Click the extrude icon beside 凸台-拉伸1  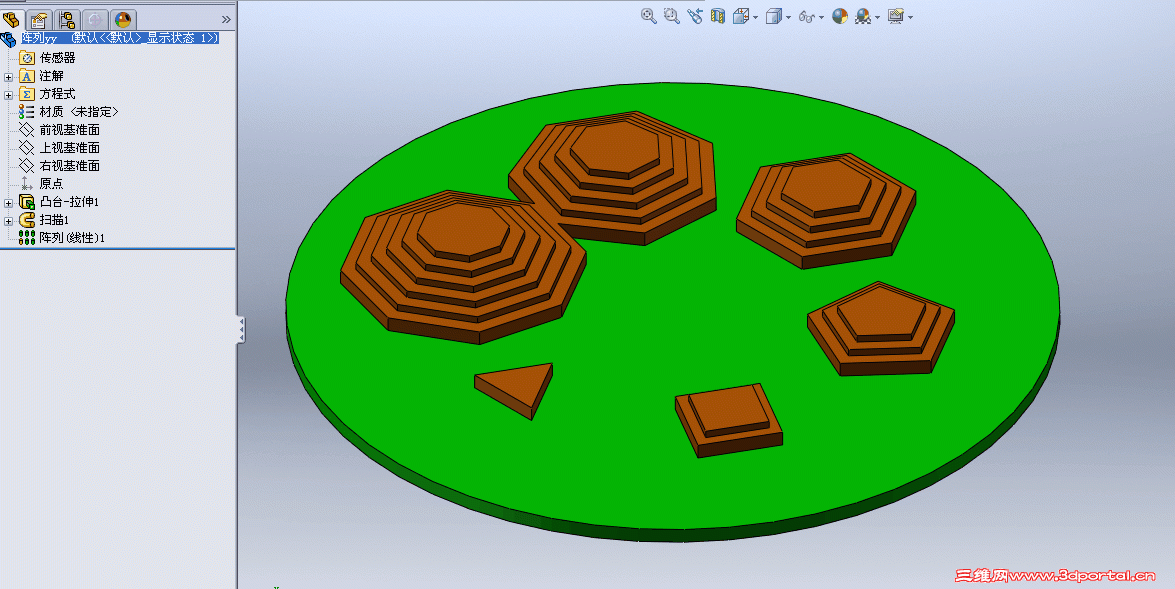(x=27, y=202)
